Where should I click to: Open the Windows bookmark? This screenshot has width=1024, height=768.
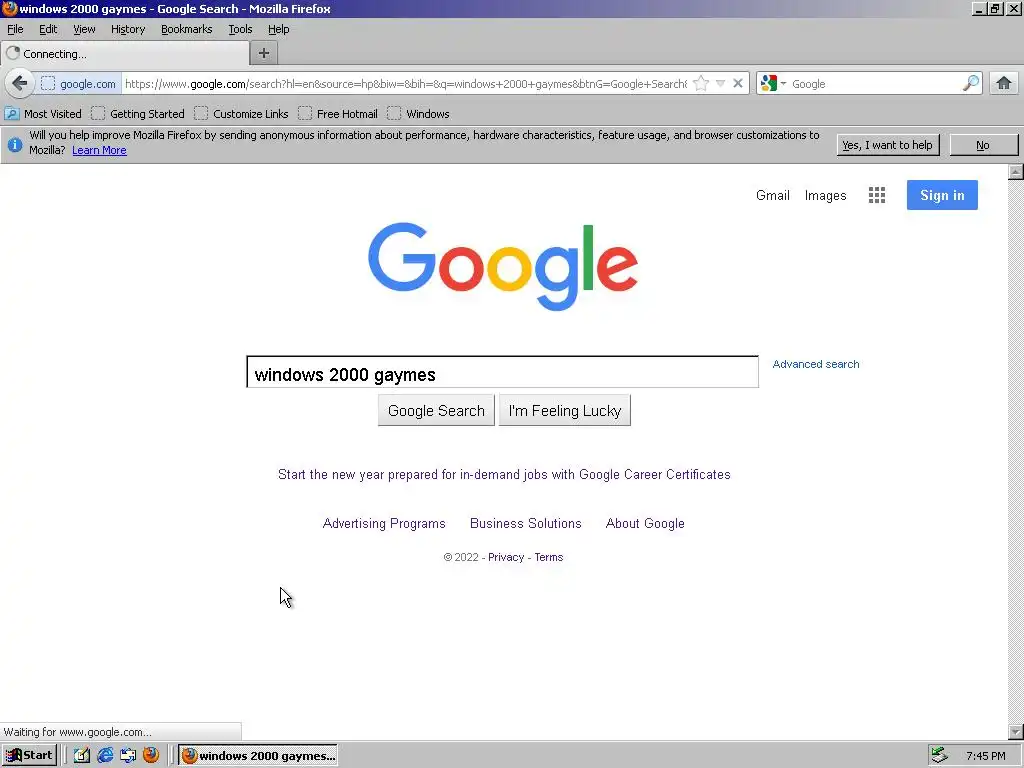(x=419, y=114)
